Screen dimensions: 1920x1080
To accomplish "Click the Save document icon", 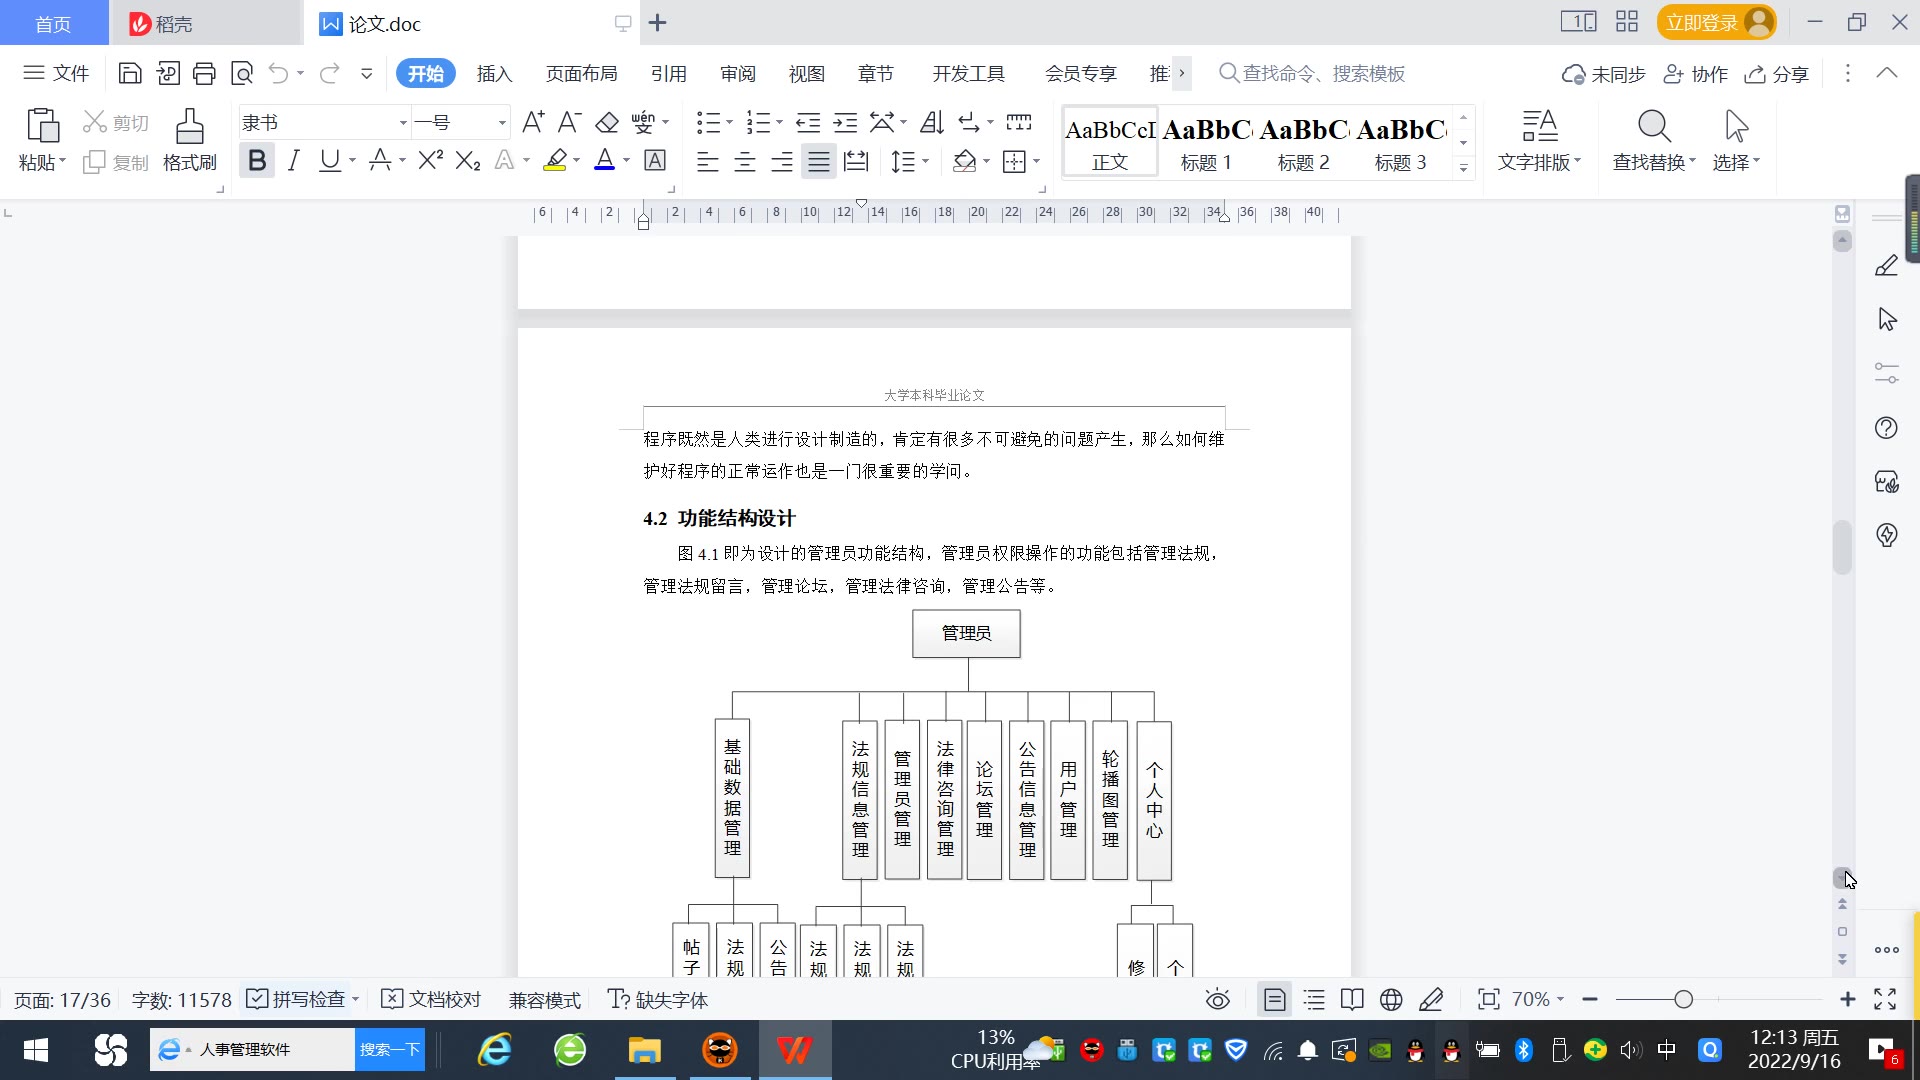I will click(x=129, y=73).
